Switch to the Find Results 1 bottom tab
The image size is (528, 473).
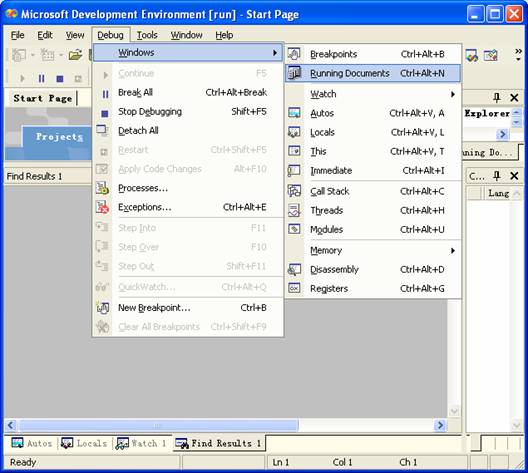click(x=219, y=443)
